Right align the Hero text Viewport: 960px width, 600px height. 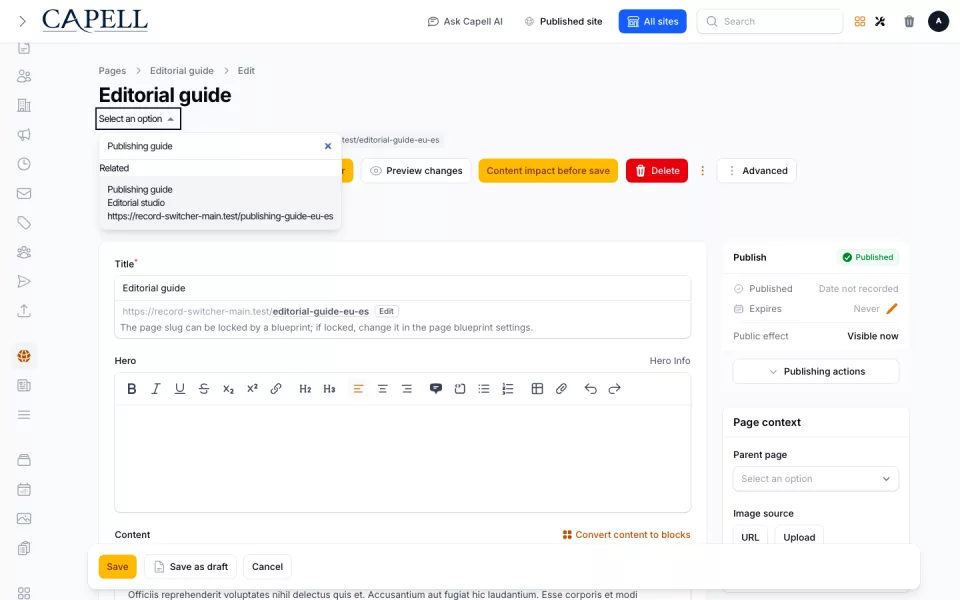[x=407, y=389]
